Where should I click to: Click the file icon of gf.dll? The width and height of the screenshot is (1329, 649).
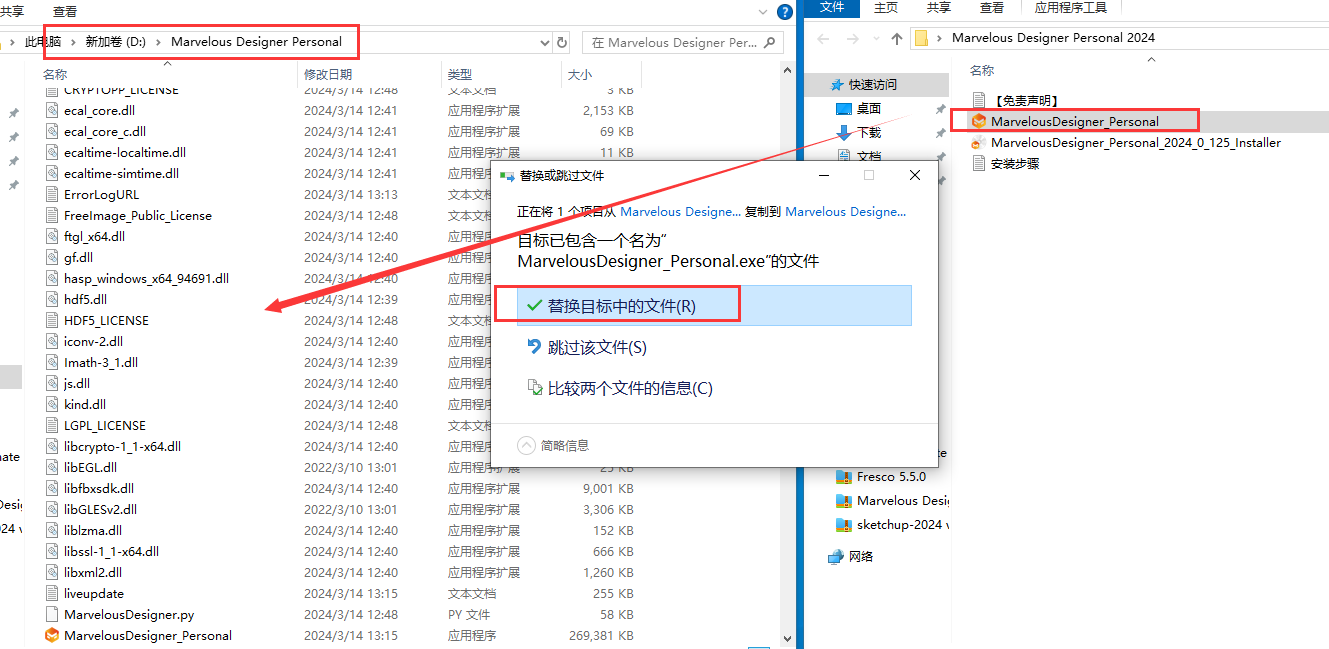point(52,257)
